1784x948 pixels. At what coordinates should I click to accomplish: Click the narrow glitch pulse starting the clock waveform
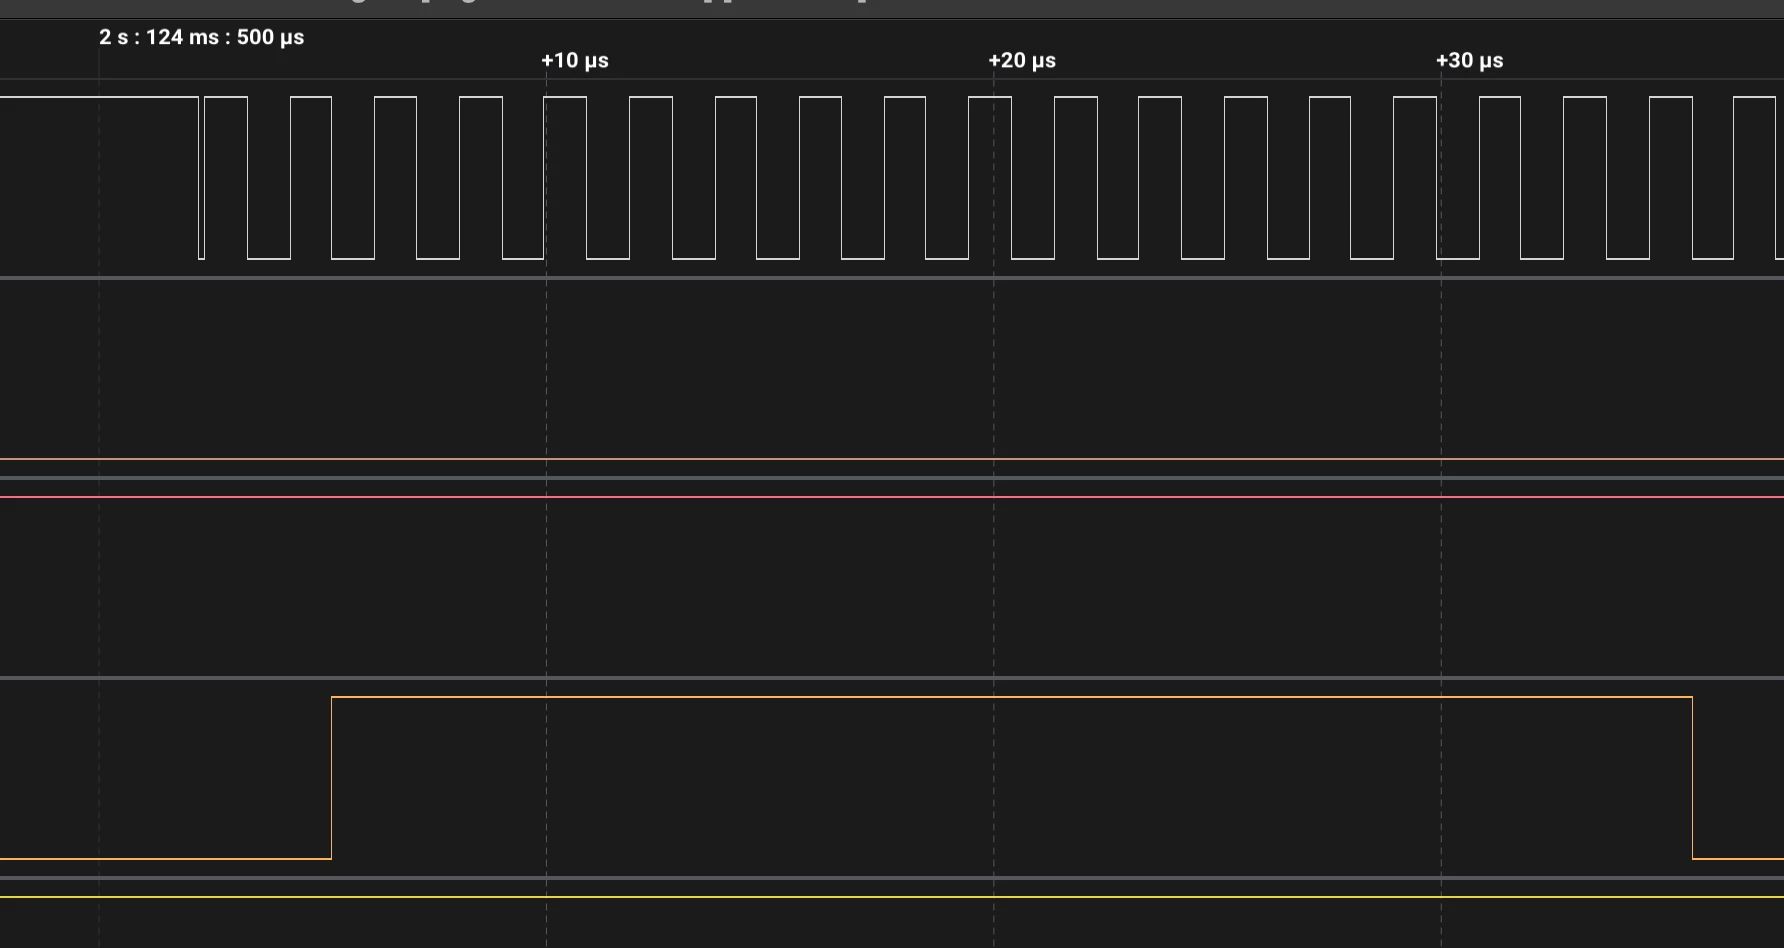coord(202,178)
